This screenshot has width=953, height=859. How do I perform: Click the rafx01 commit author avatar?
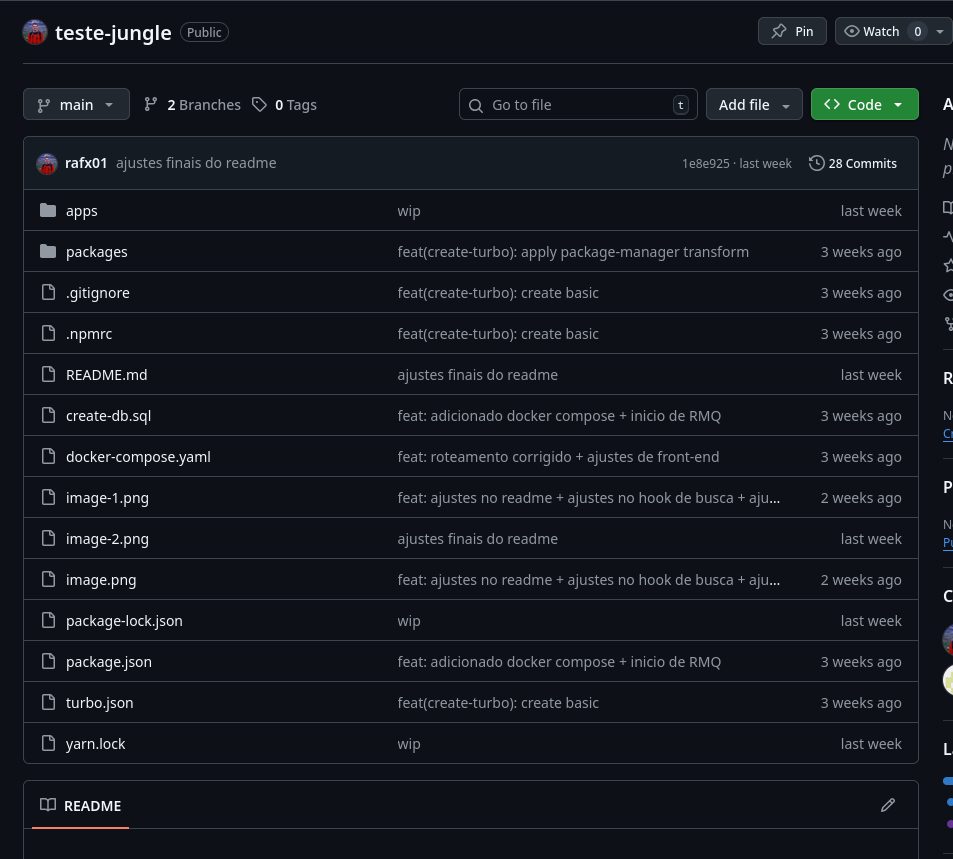47,163
